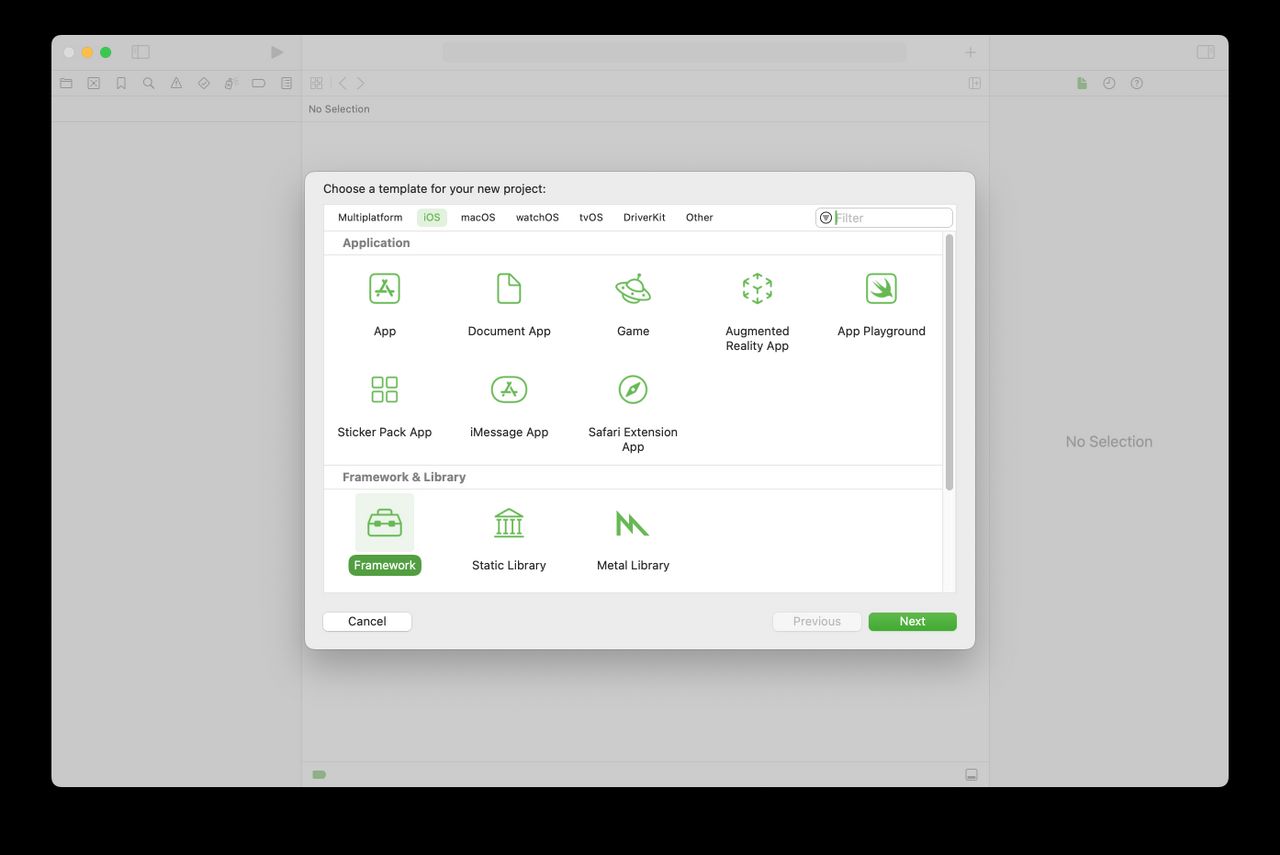The width and height of the screenshot is (1280, 855).
Task: Go forward with editor forward chevron
Action: tap(361, 83)
